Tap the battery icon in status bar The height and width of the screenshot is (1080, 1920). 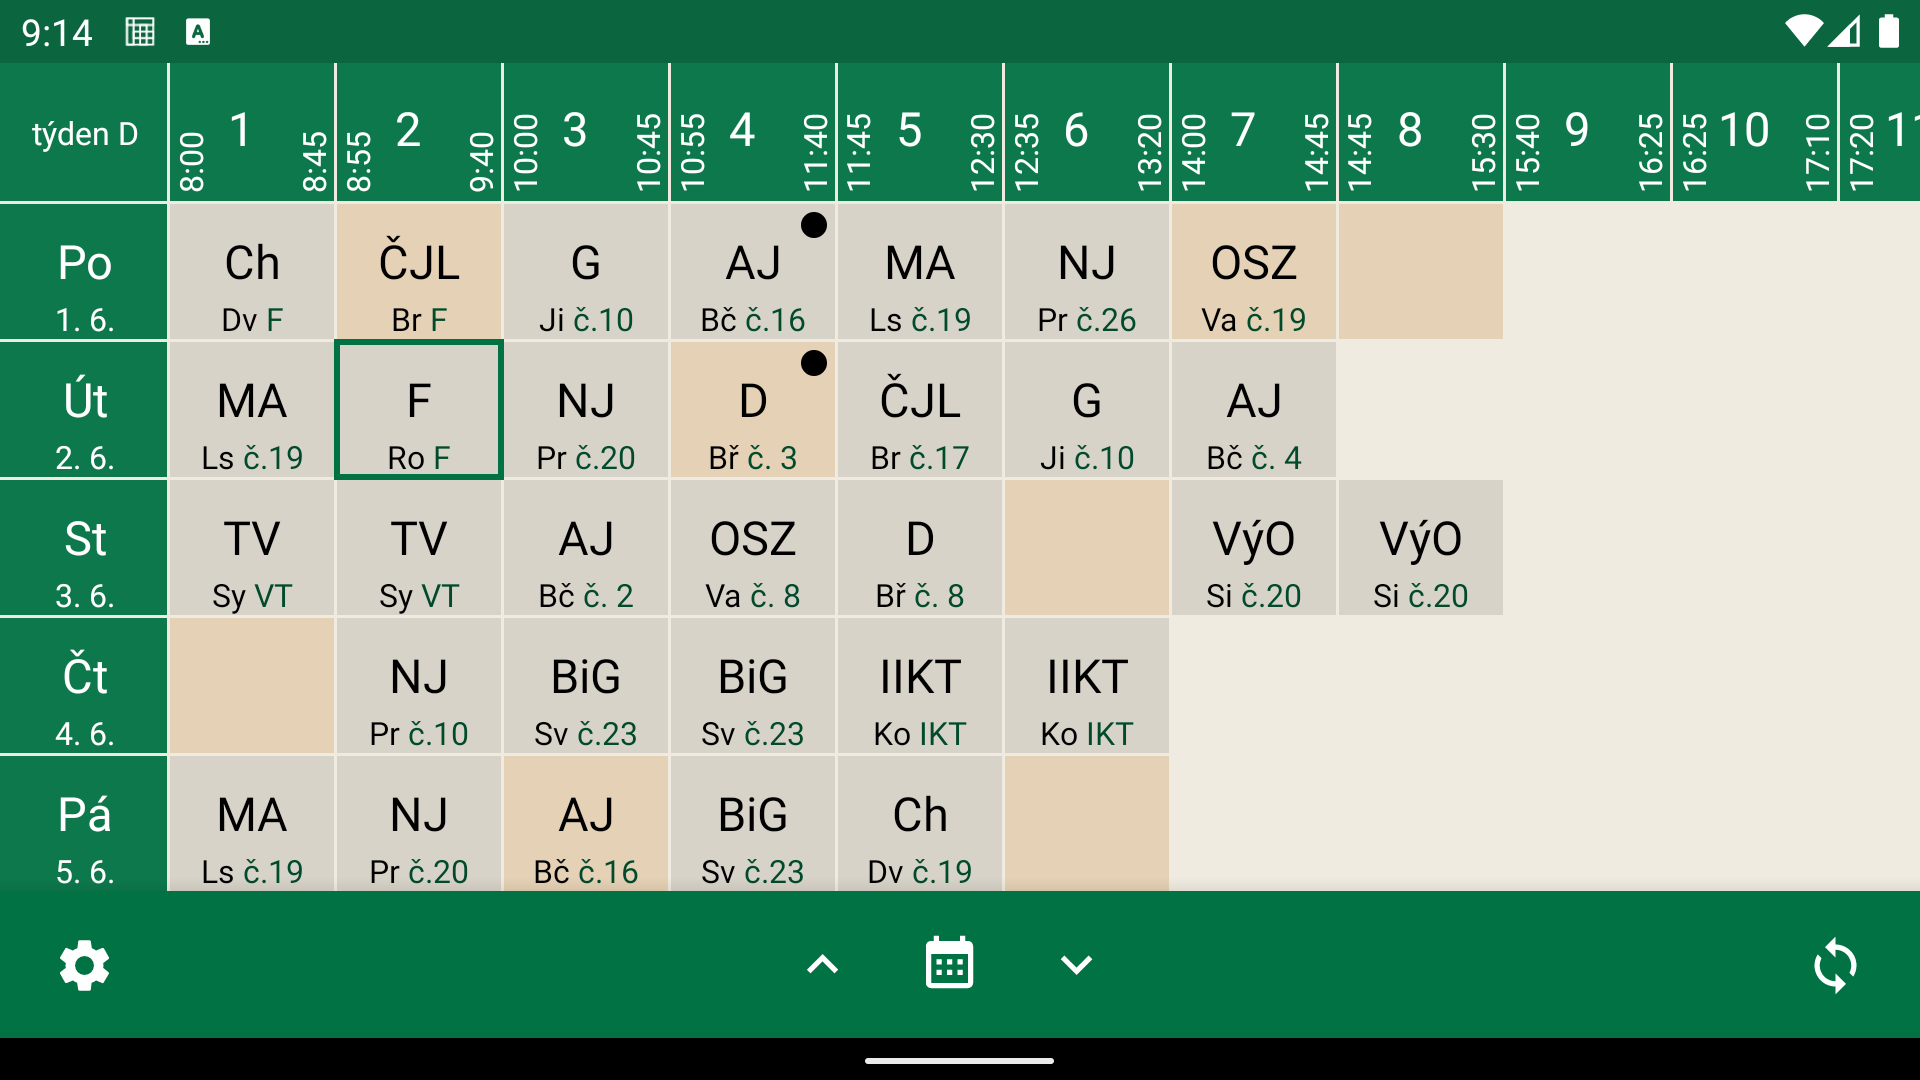1888,32
